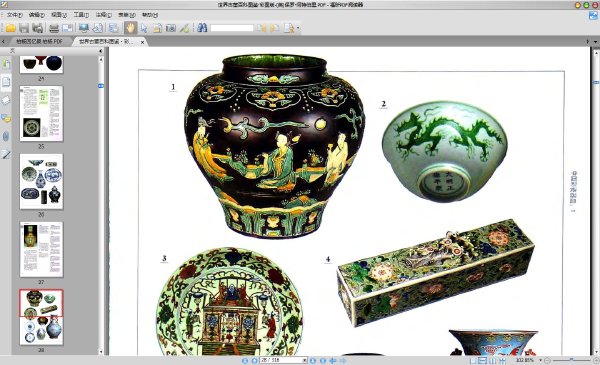Screen dimensions: 600x365
Task: Go to last page button in status bar
Action: pos(323,360)
